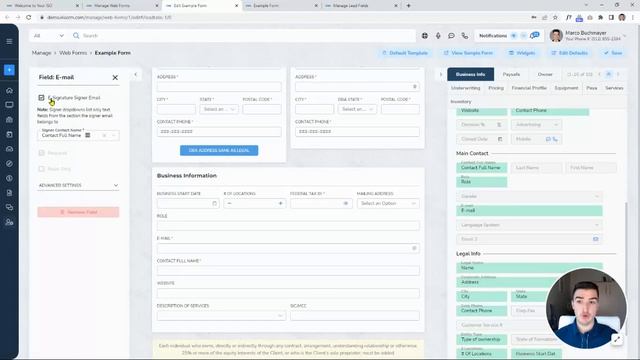Image resolution: width=640 pixels, height=360 pixels.
Task: Click DBA Address Same As Legal button
Action: [x=219, y=150]
